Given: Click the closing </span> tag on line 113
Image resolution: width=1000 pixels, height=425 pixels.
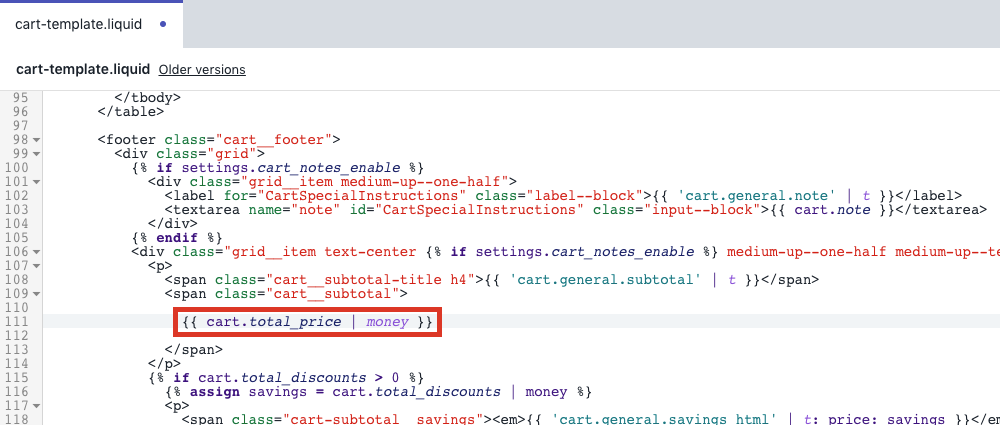Looking at the screenshot, I should point(194,349).
